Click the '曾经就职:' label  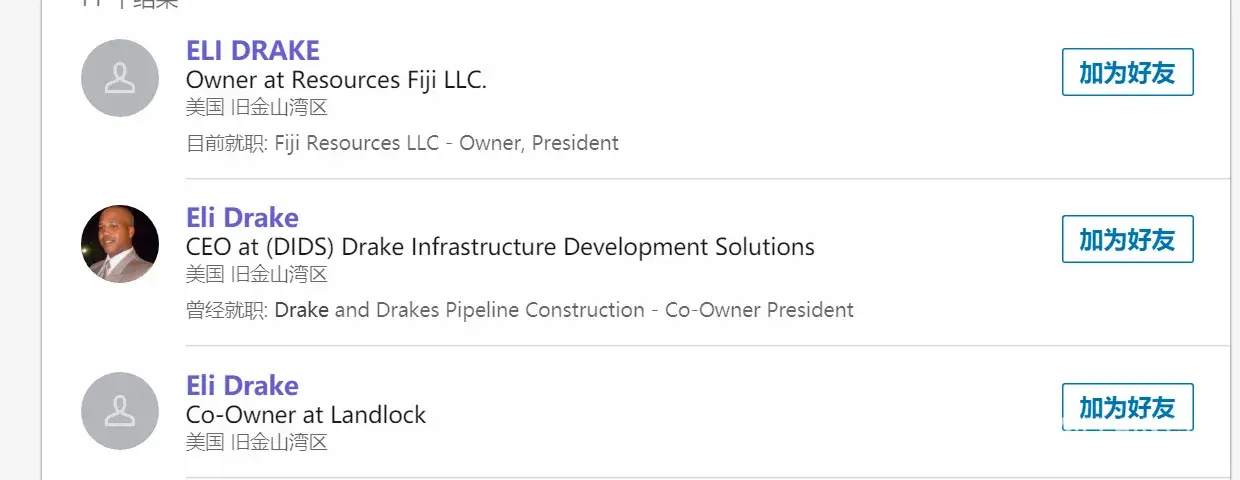tap(227, 310)
